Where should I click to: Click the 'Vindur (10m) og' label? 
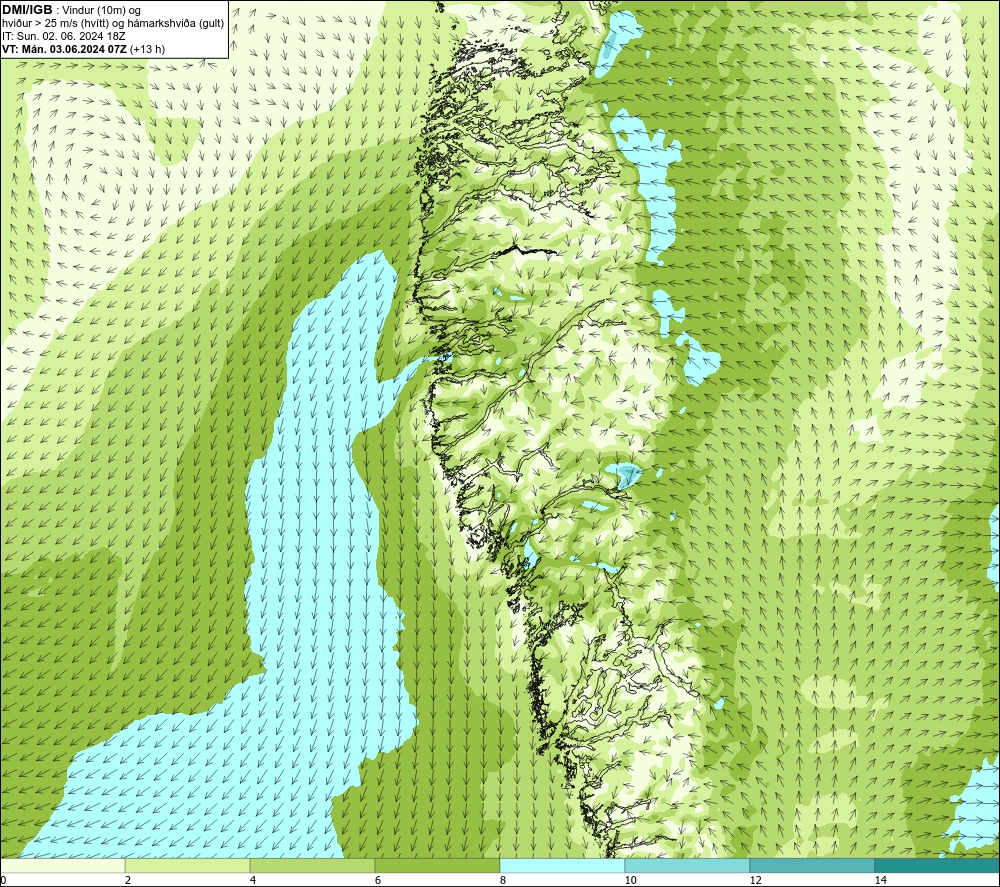coord(101,11)
